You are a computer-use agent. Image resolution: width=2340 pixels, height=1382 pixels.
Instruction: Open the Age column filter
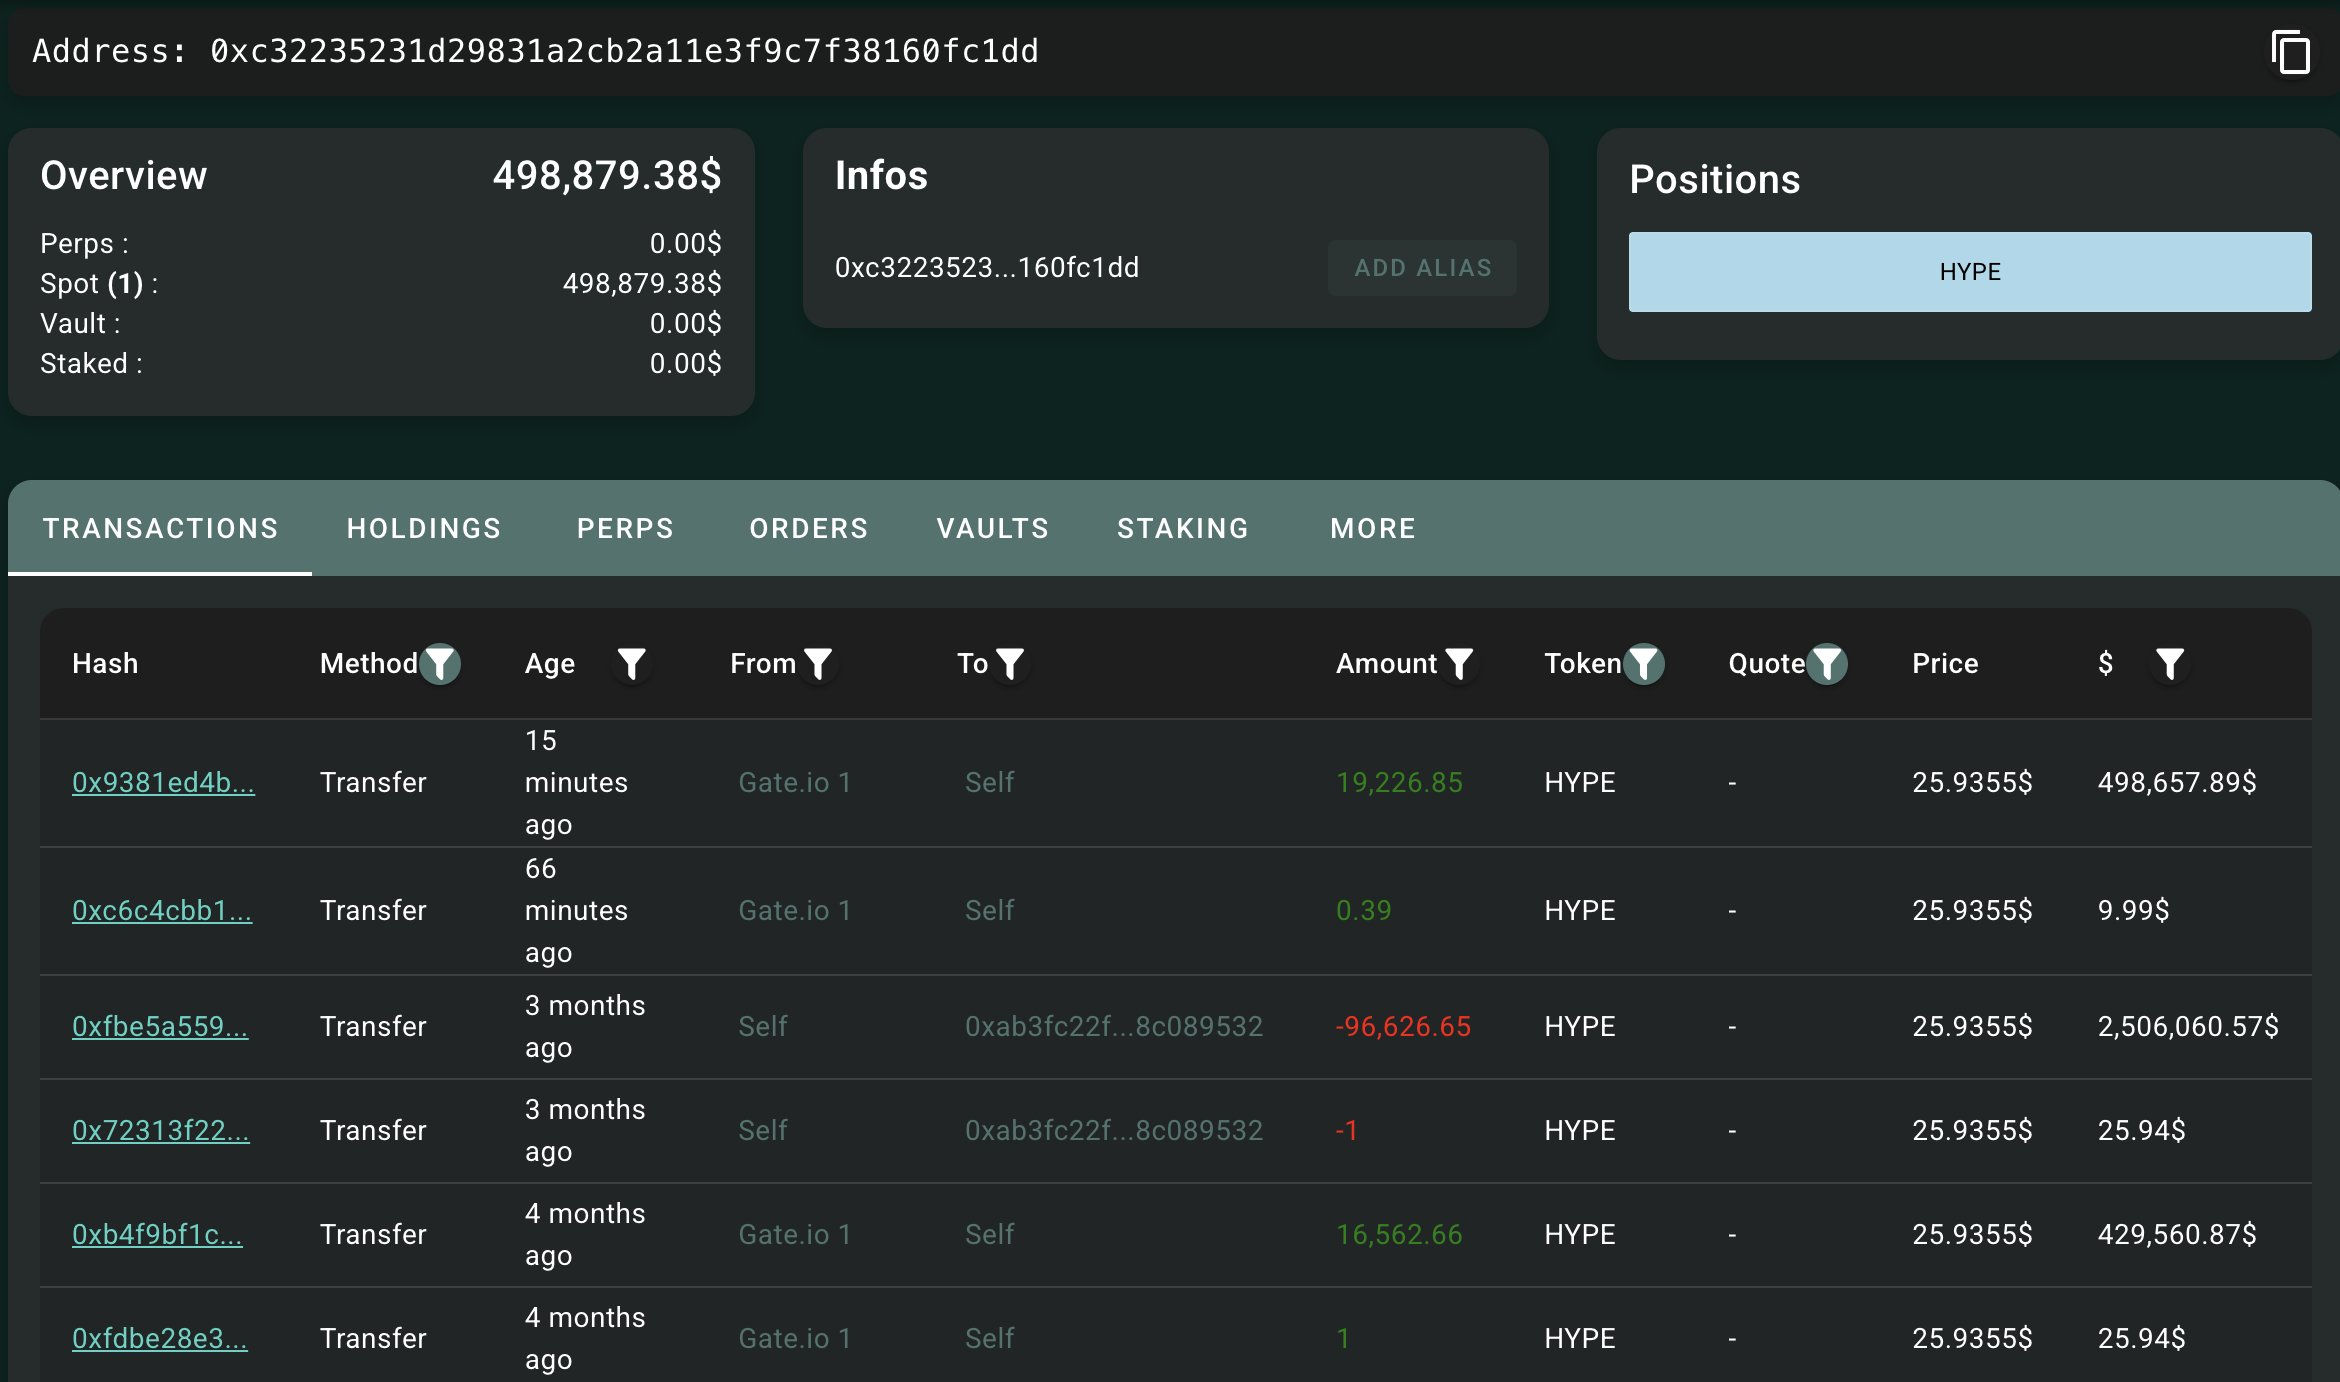click(631, 664)
